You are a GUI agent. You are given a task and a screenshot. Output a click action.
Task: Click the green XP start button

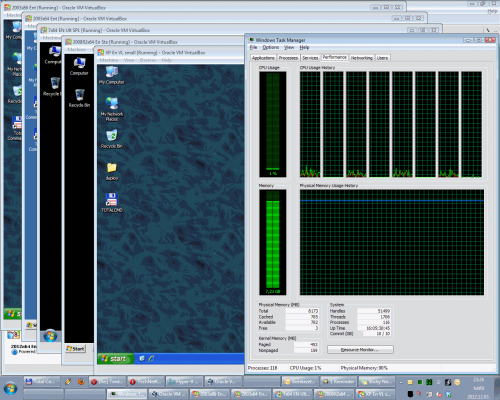click(116, 359)
